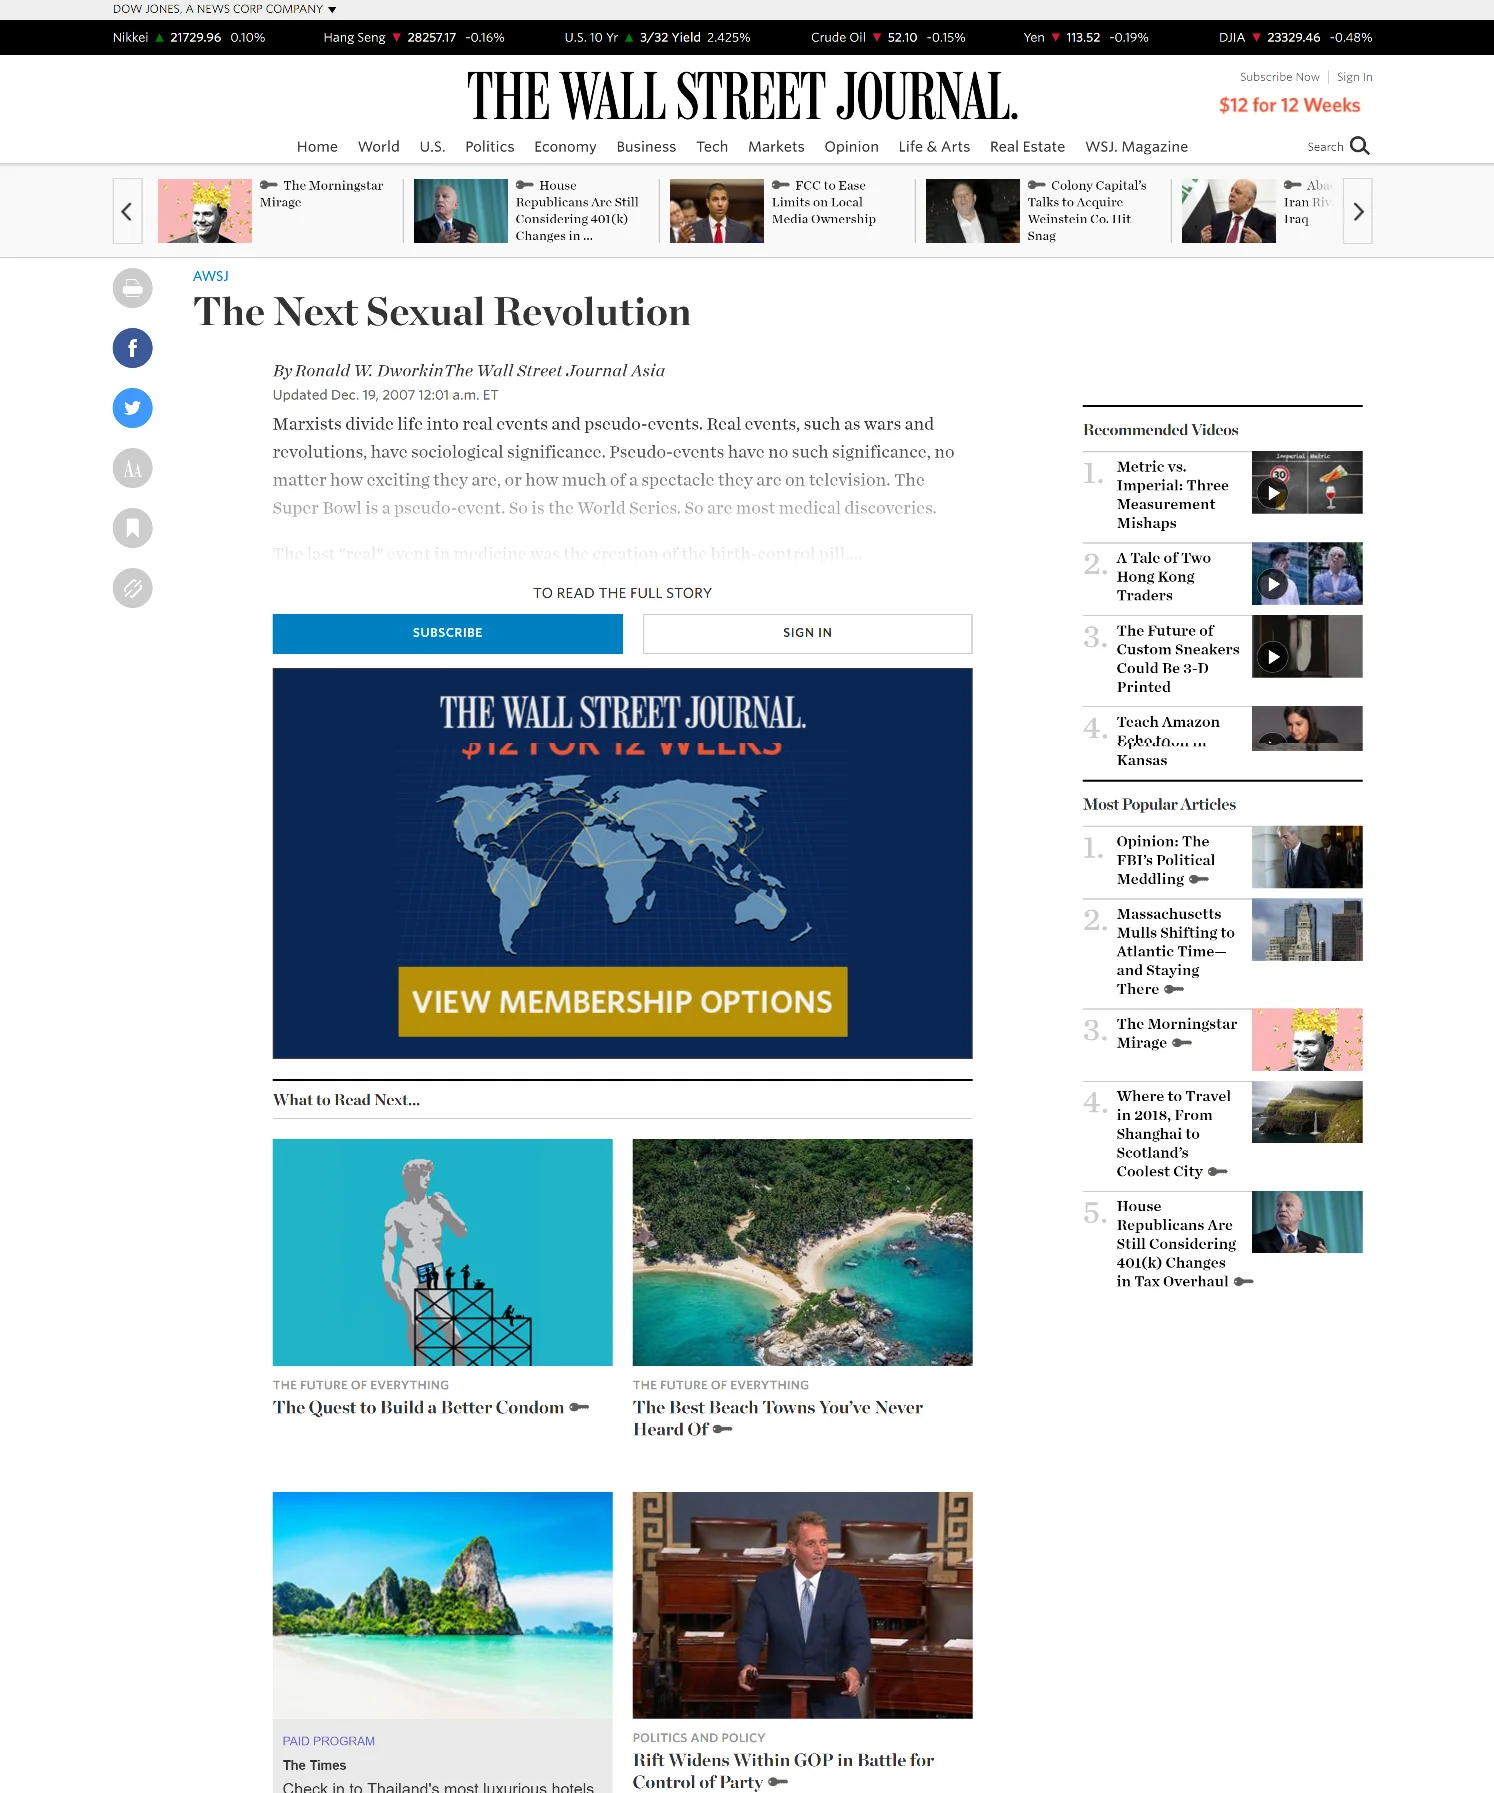Image resolution: width=1494 pixels, height=1793 pixels.
Task: Click Subscribe Now link in header
Action: (x=1279, y=77)
